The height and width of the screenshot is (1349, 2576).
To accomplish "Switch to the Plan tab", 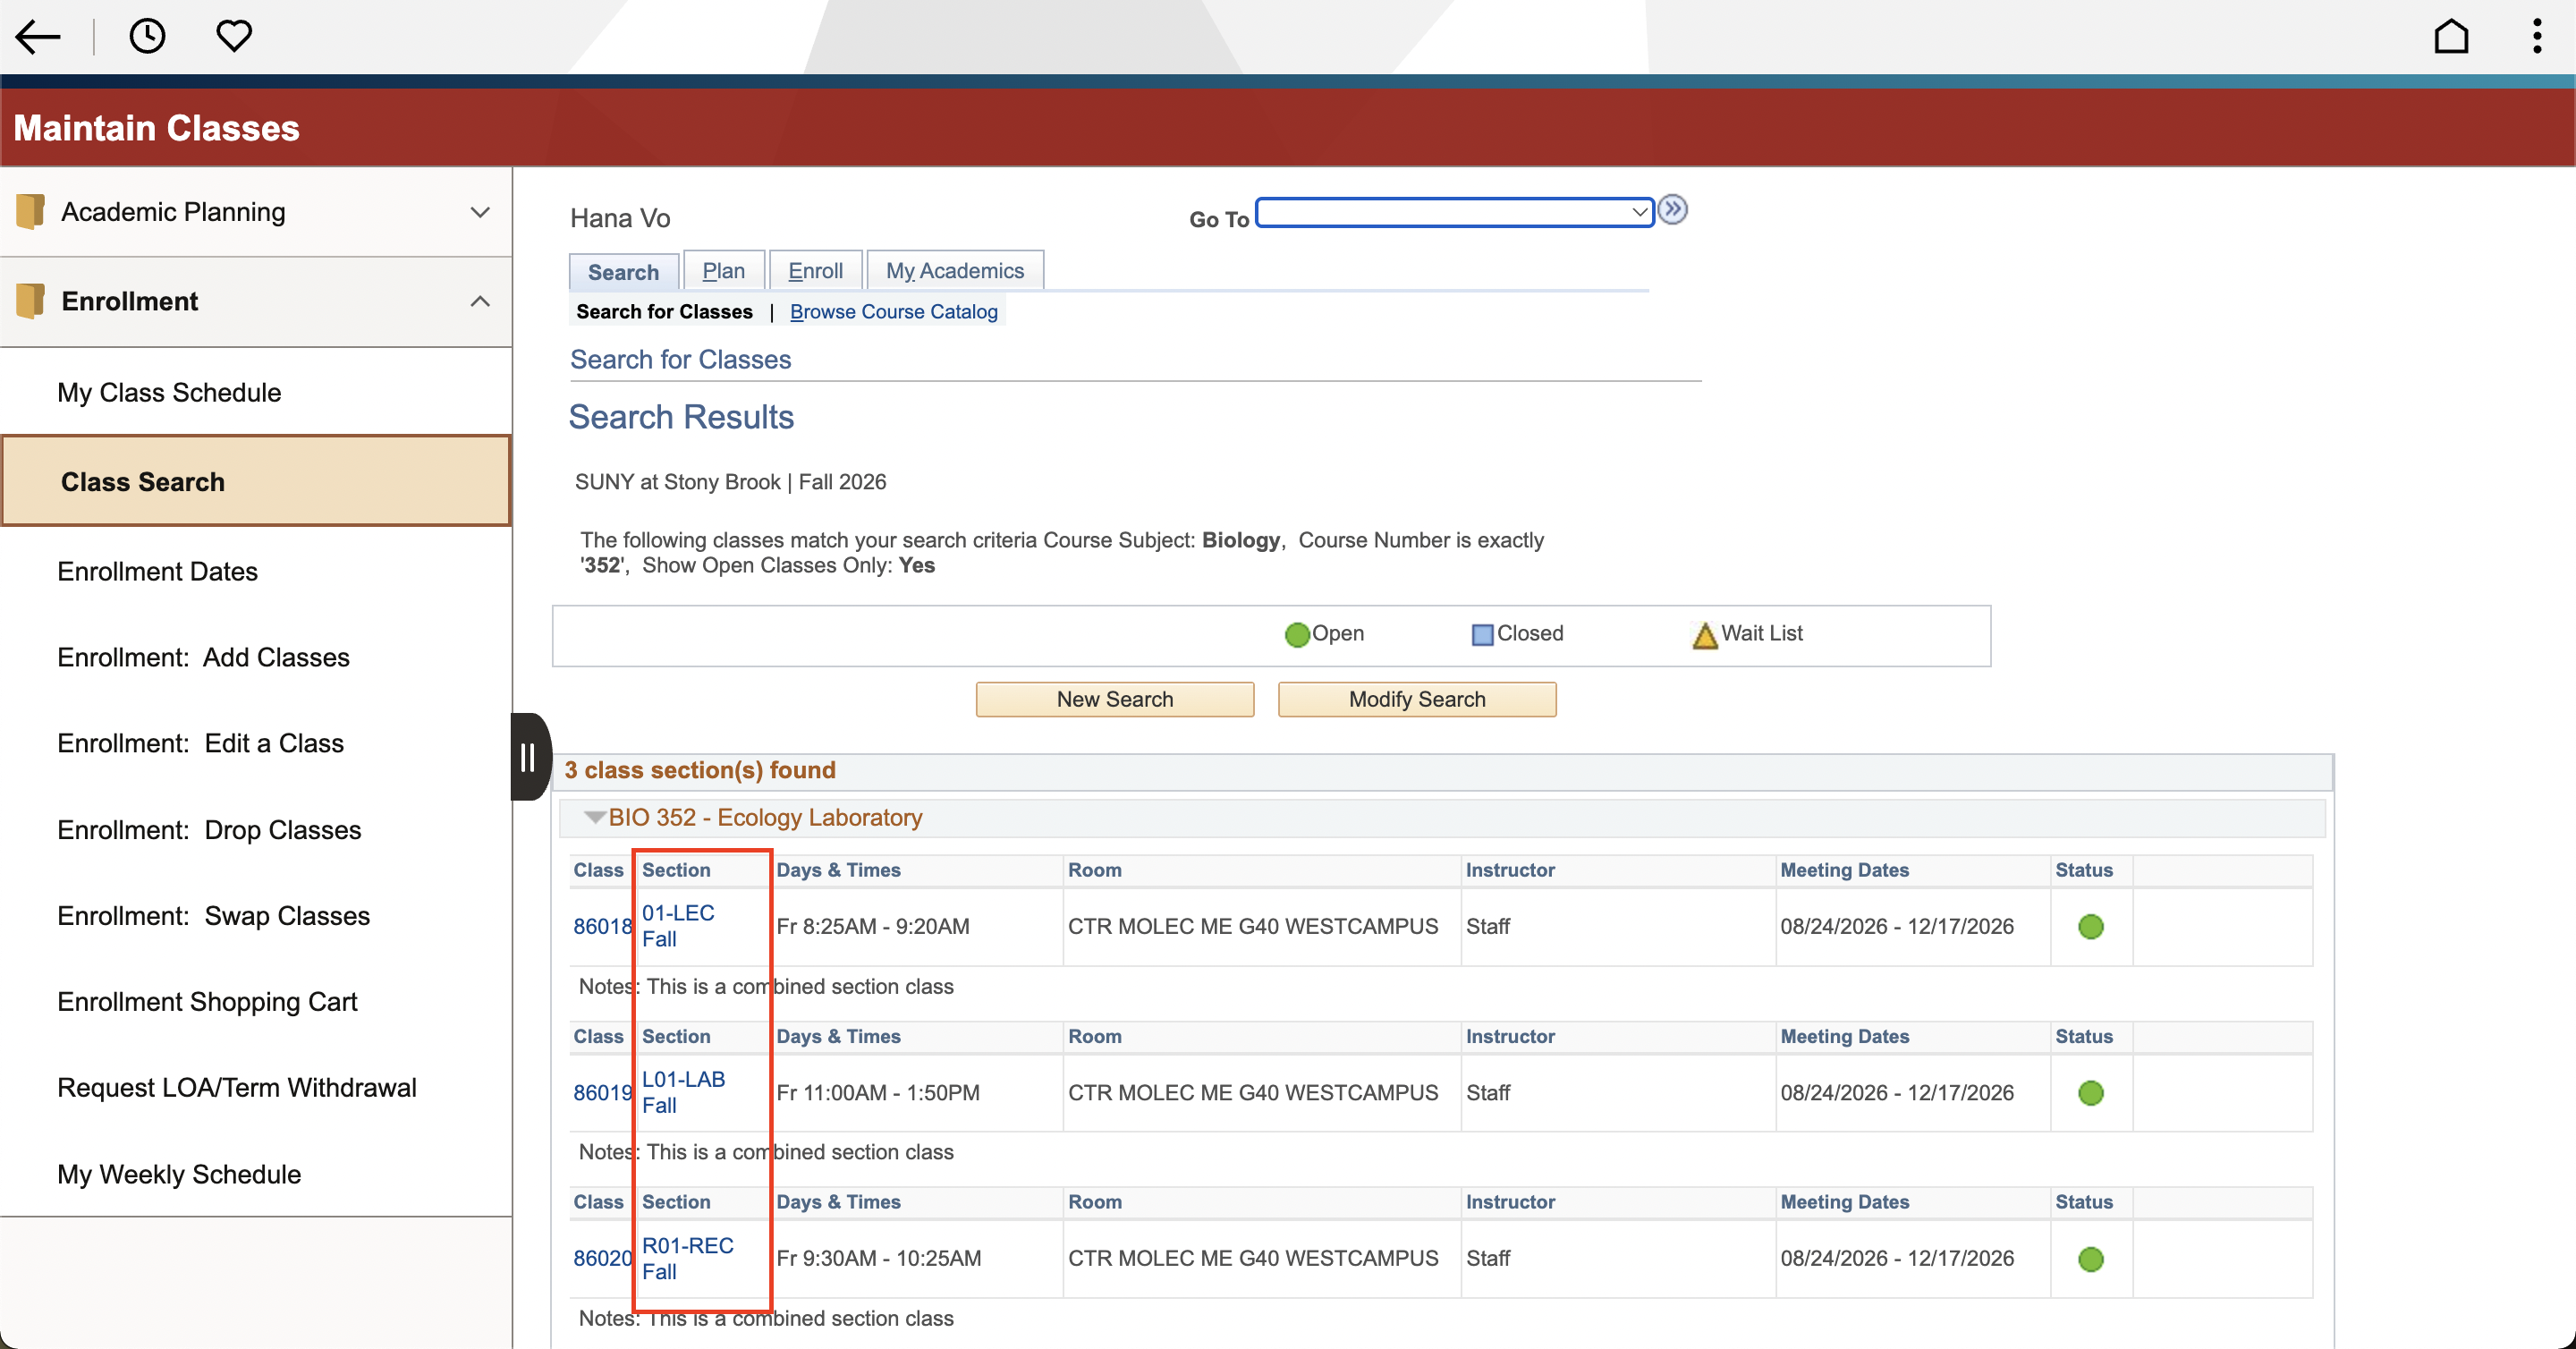I will pos(724,271).
